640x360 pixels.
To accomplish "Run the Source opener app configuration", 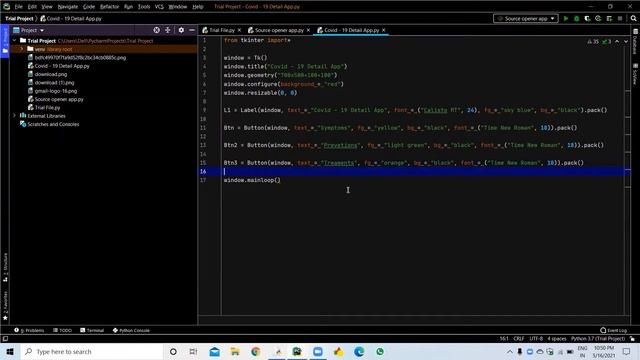I will 566,18.
